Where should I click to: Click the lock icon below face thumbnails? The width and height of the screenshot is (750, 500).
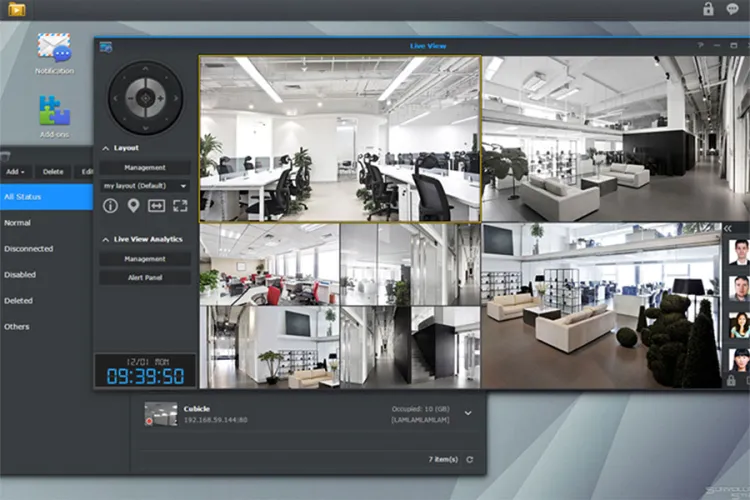point(731,381)
